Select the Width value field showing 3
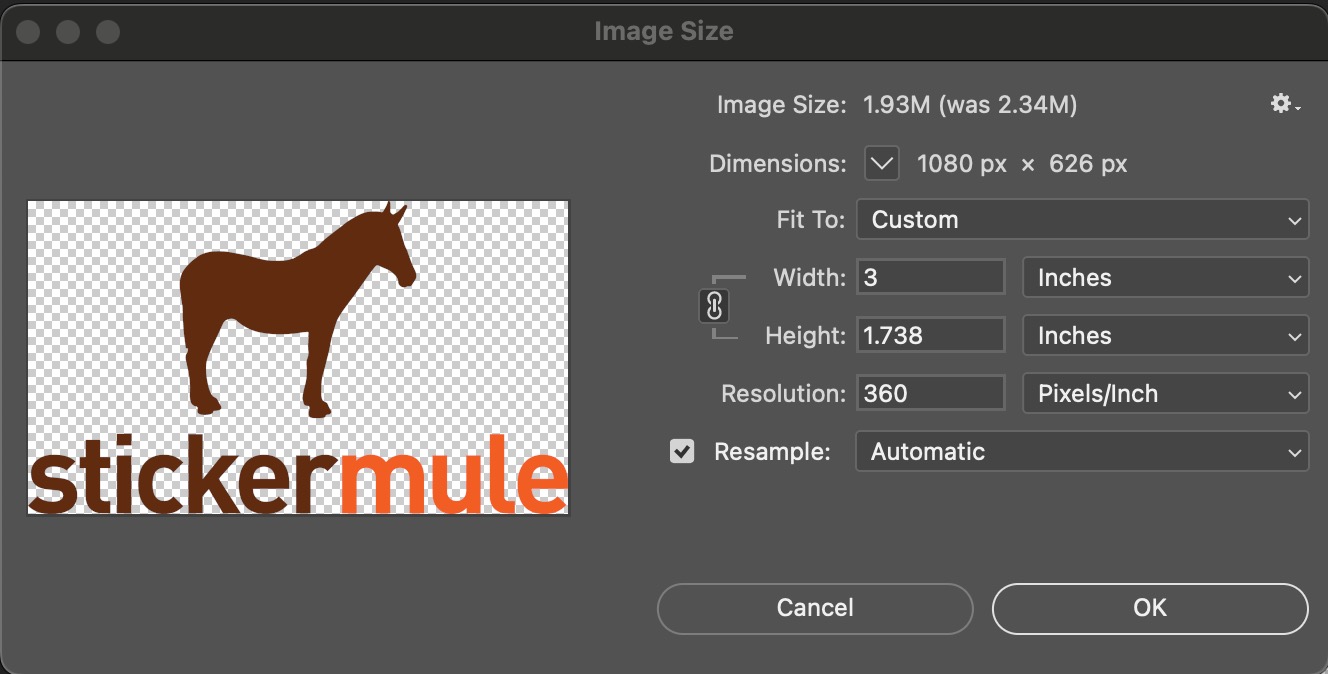Viewport: 1328px width, 674px height. click(x=930, y=277)
